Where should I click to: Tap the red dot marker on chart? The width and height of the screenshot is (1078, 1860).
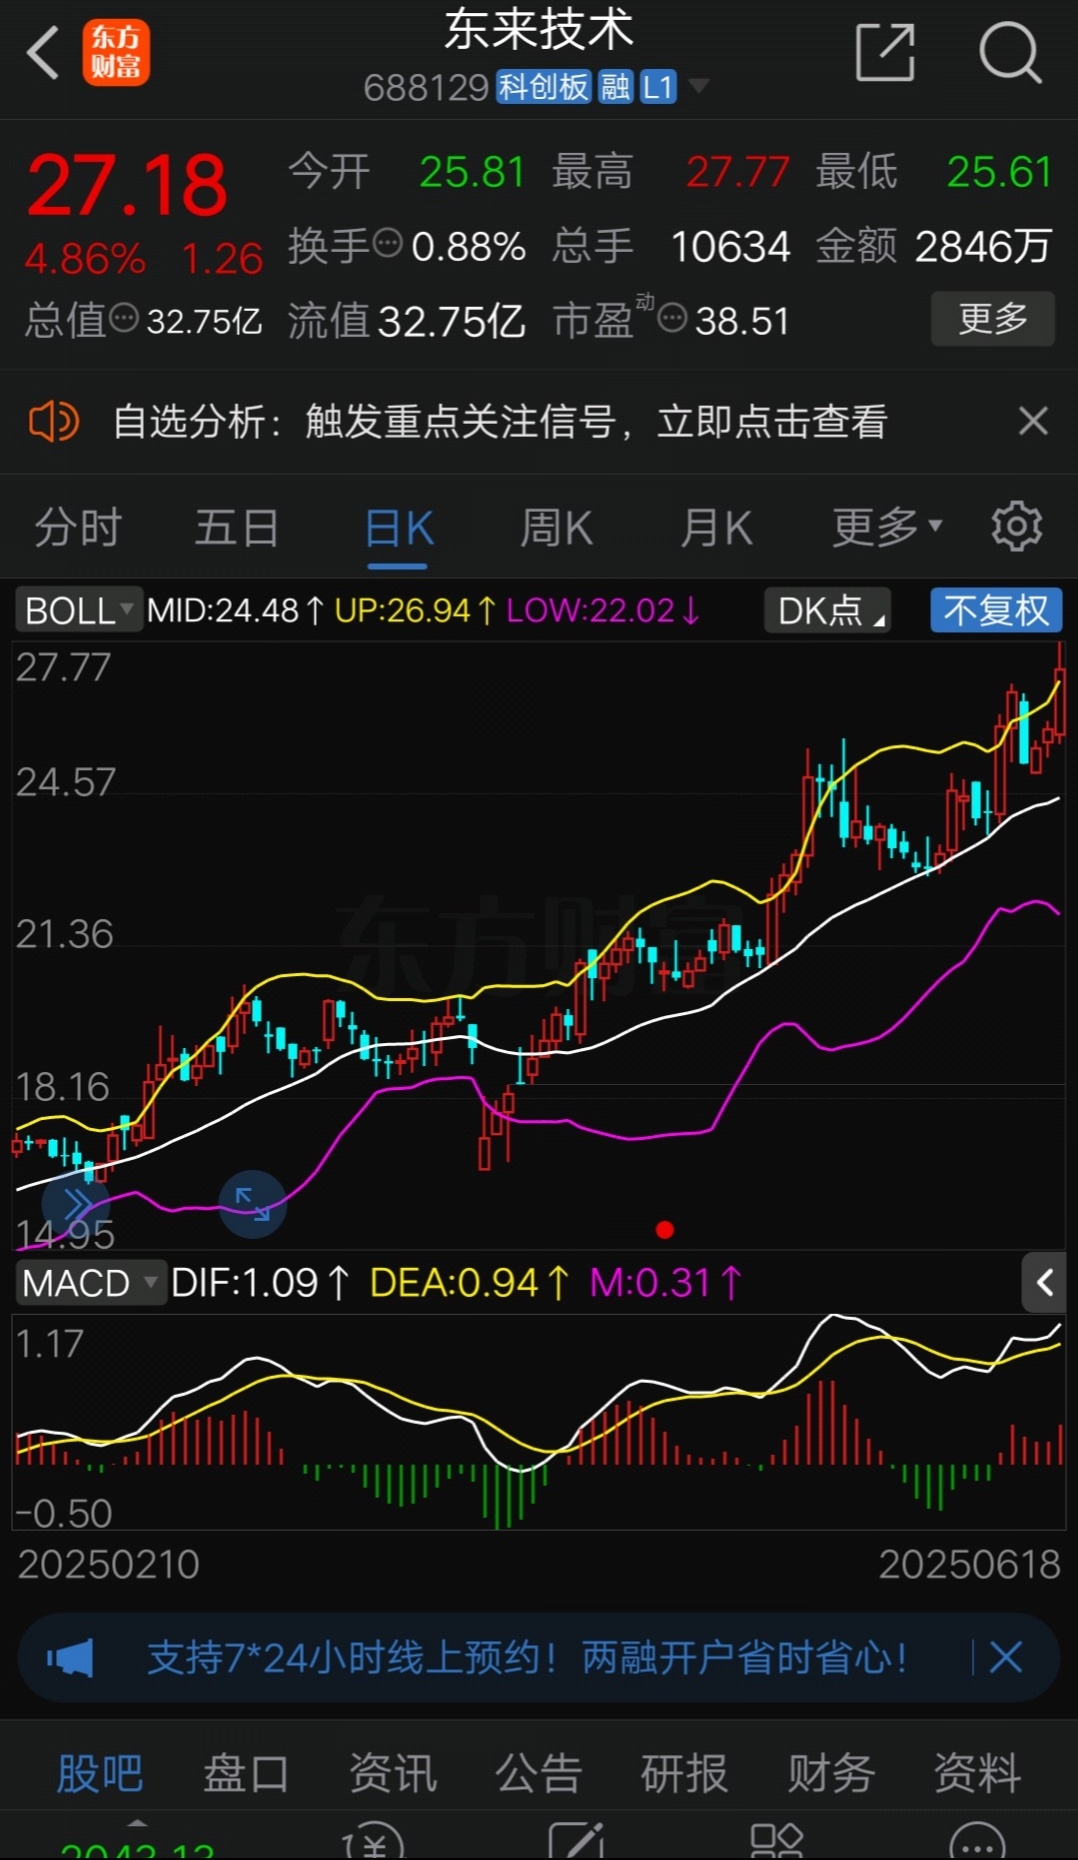coord(665,1230)
